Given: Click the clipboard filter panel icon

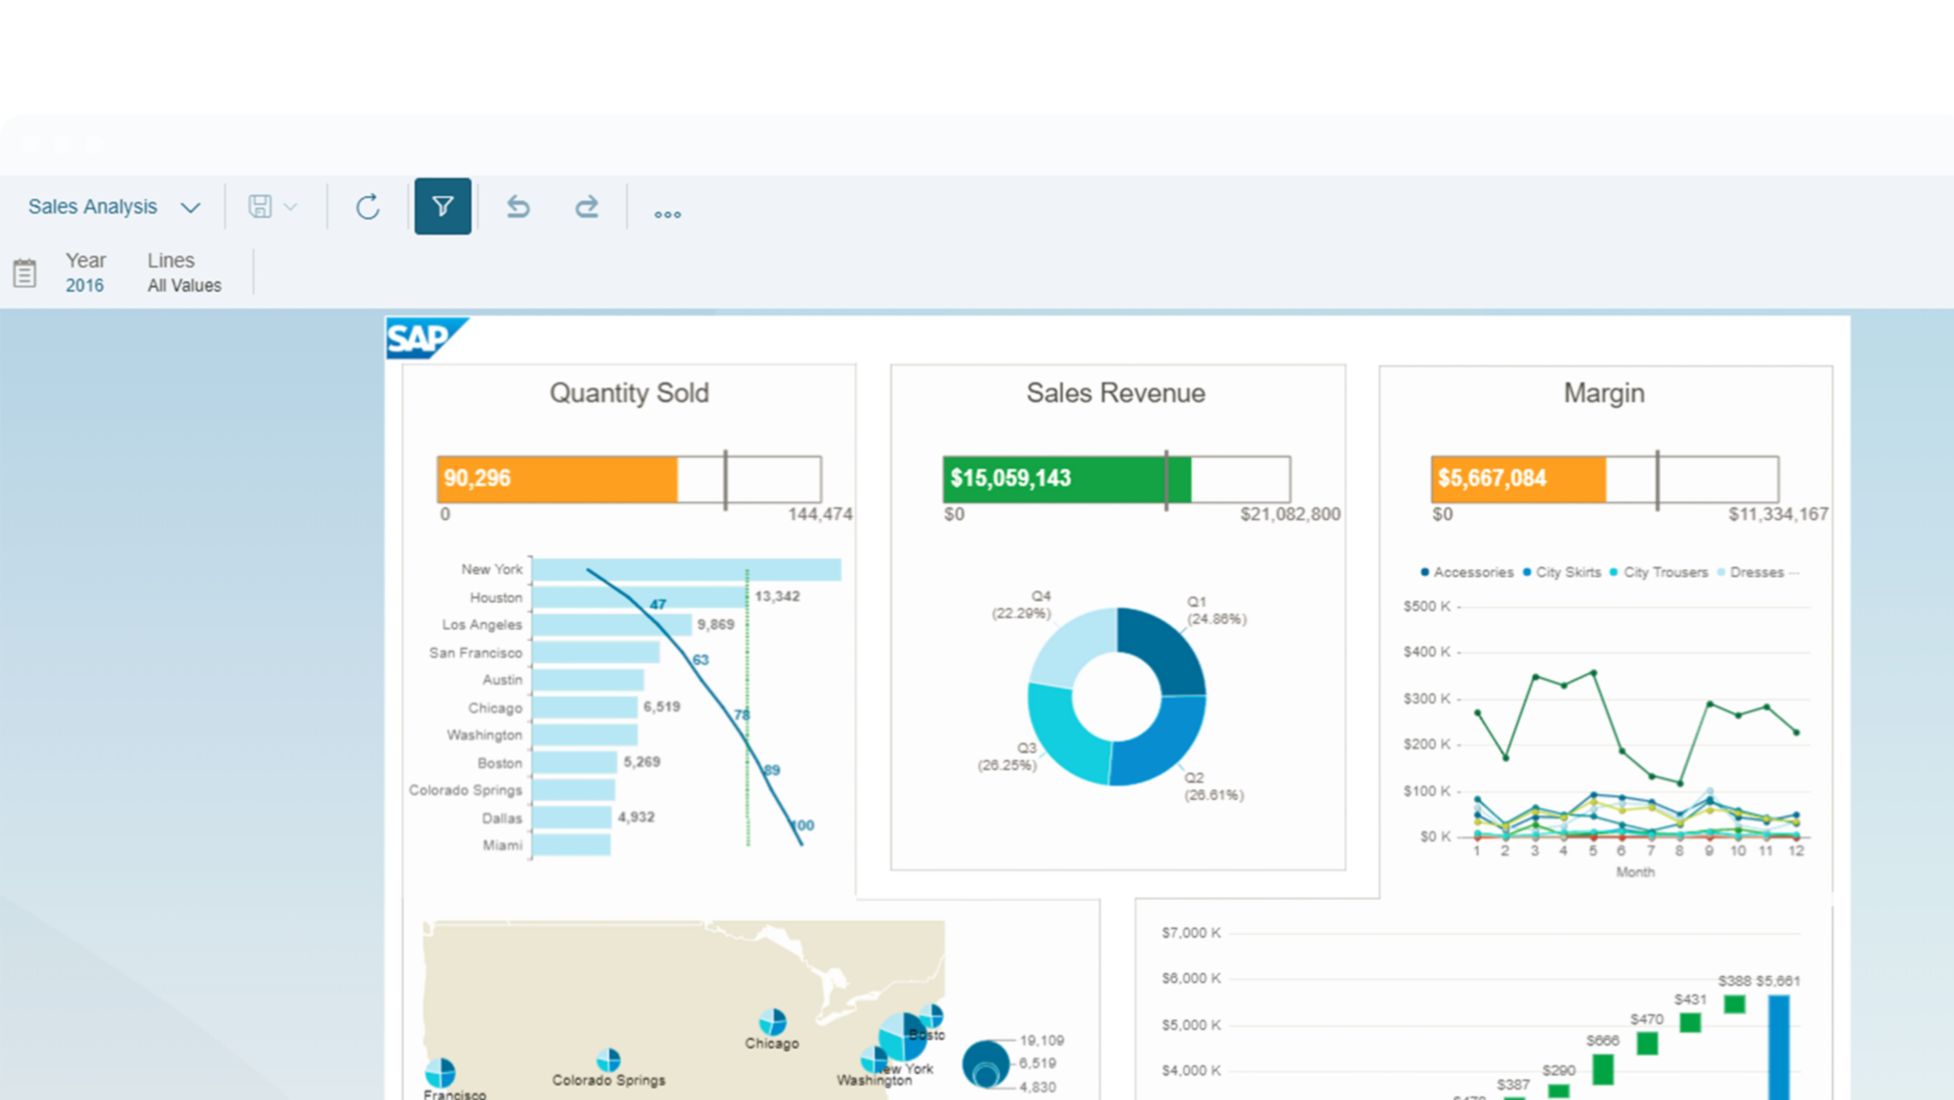Looking at the screenshot, I should (x=25, y=273).
